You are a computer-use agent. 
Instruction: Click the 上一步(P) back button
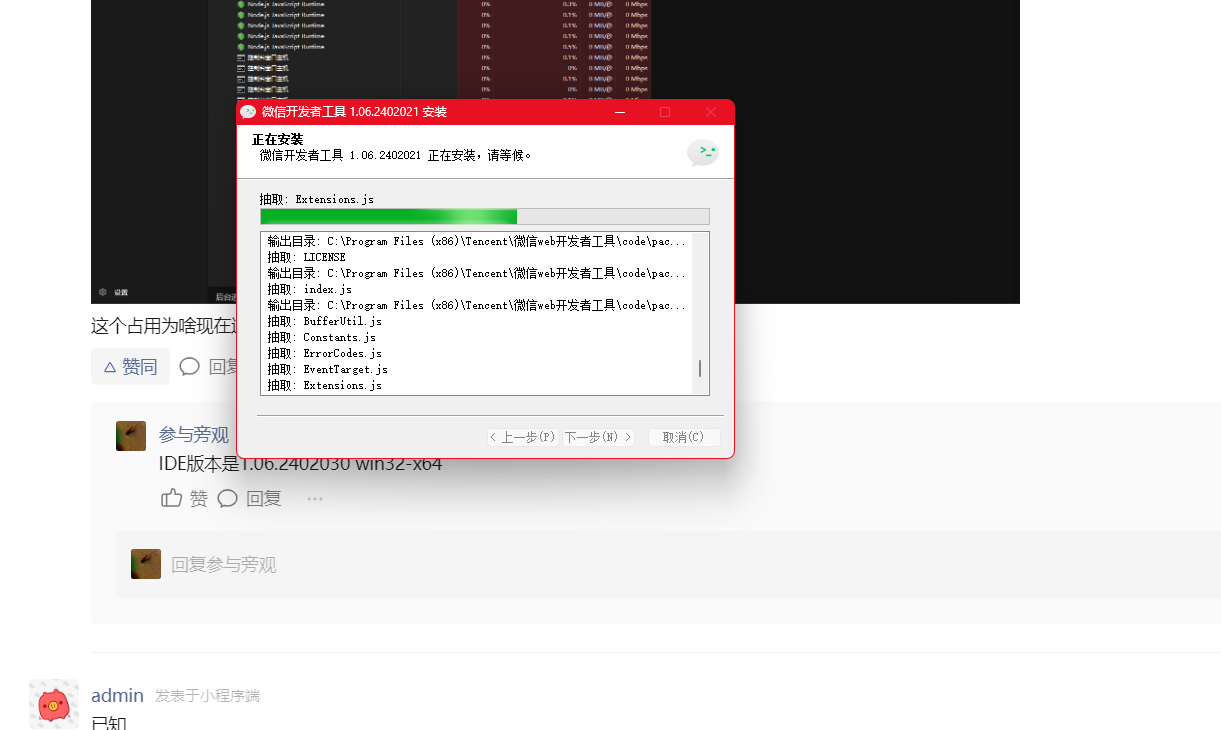[522, 437]
